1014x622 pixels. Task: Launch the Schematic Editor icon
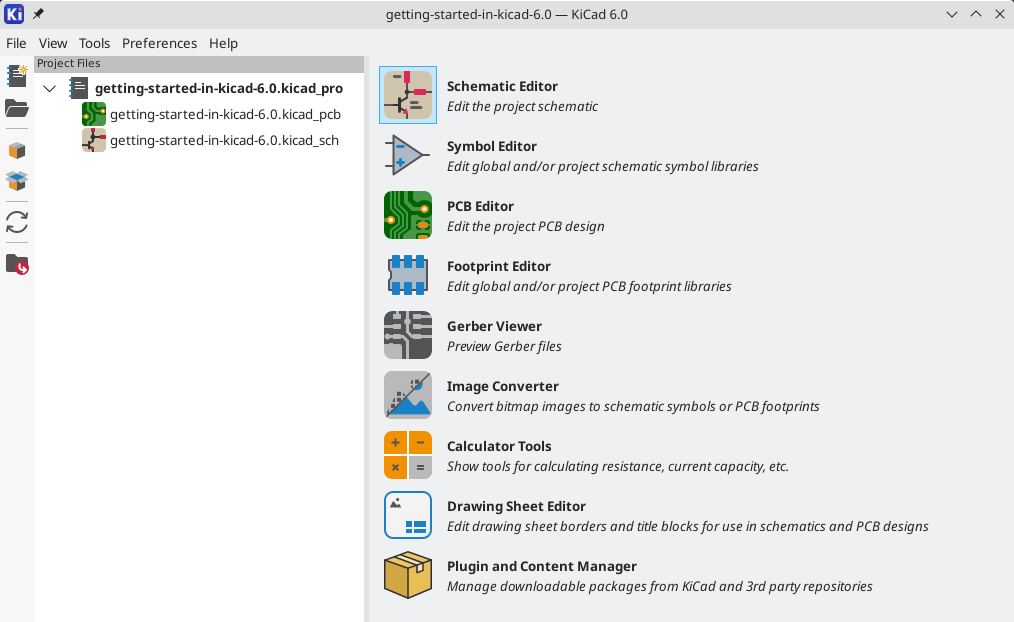point(408,95)
